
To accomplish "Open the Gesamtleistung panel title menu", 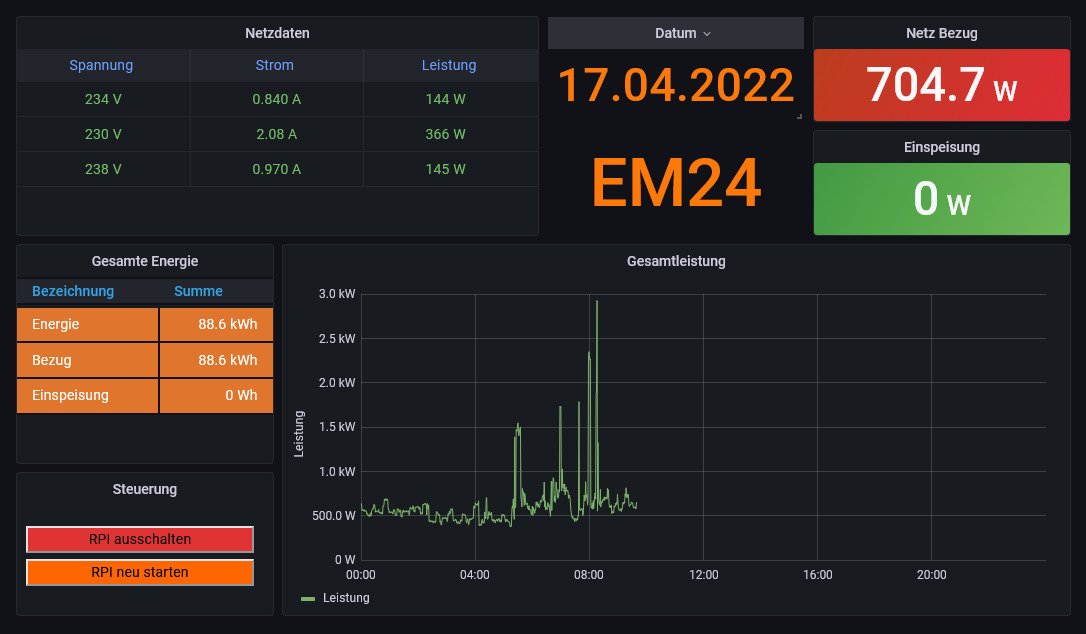I will point(676,261).
